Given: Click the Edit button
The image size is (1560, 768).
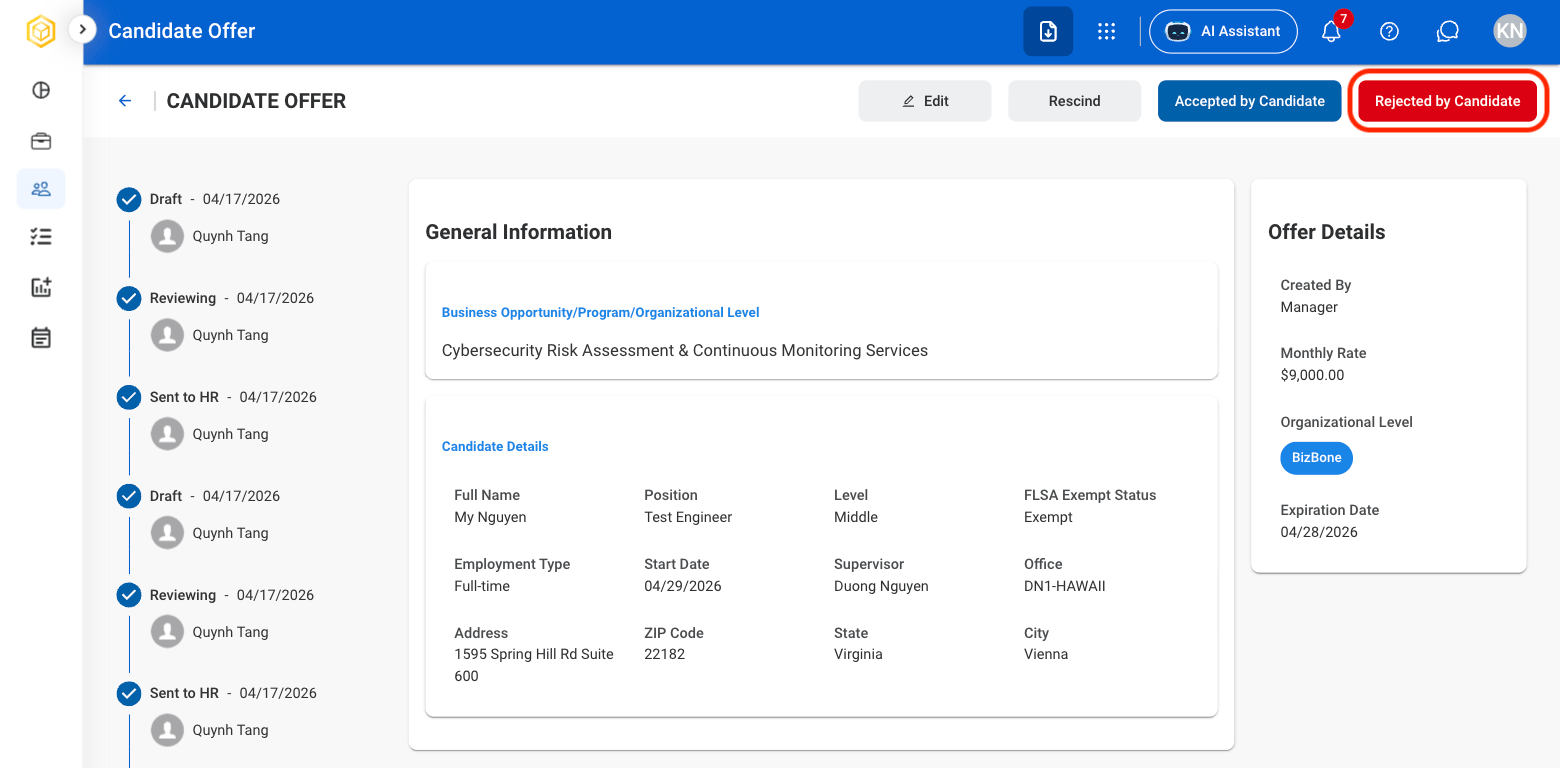Looking at the screenshot, I should pos(925,101).
